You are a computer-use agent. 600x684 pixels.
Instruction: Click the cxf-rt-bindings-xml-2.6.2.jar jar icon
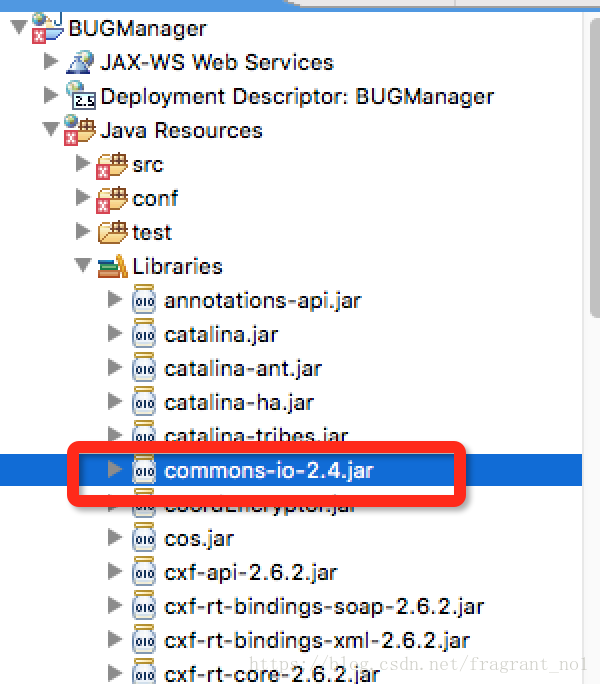[x=144, y=639]
